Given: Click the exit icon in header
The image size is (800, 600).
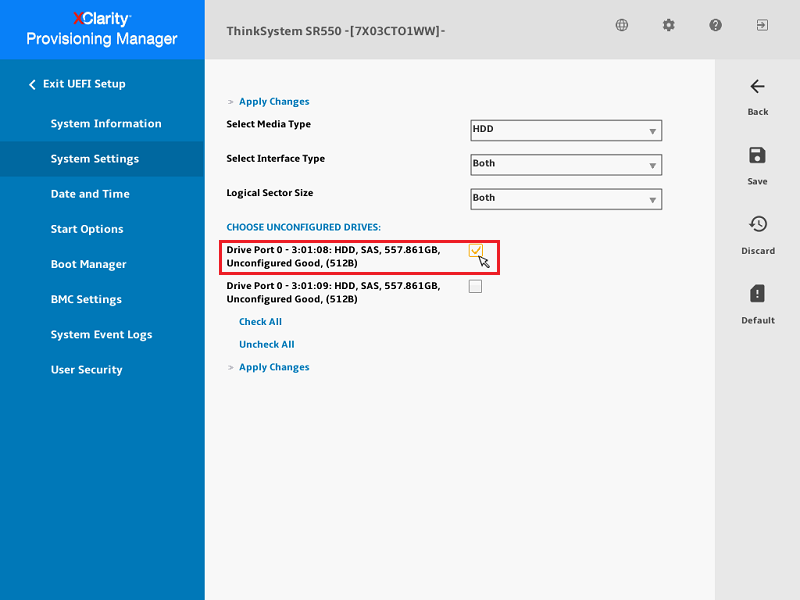Looking at the screenshot, I should (762, 25).
